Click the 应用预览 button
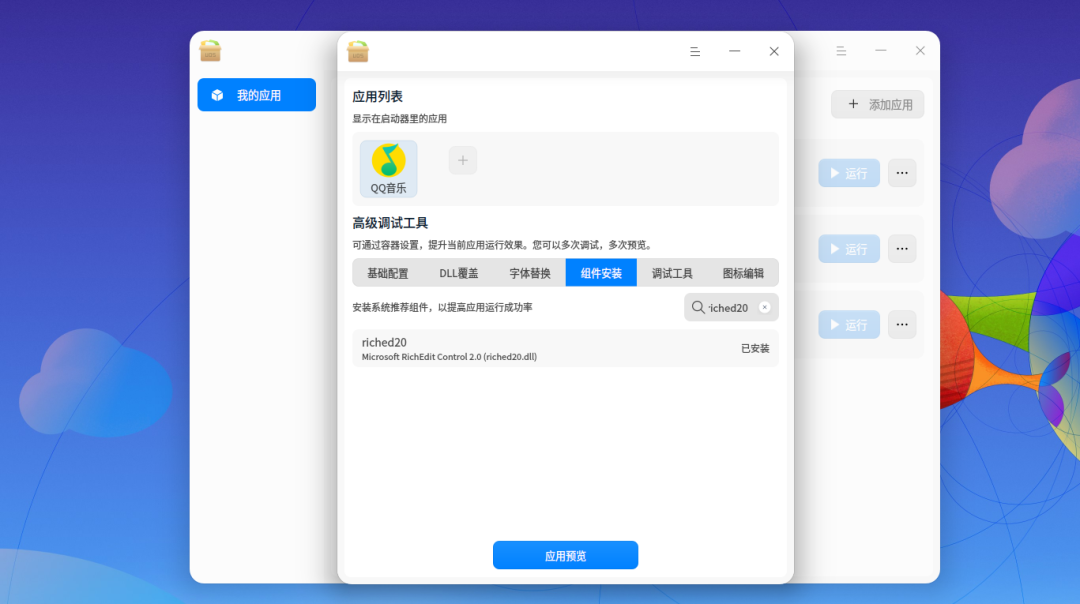Screen dimensions: 1080x604 pos(565,555)
